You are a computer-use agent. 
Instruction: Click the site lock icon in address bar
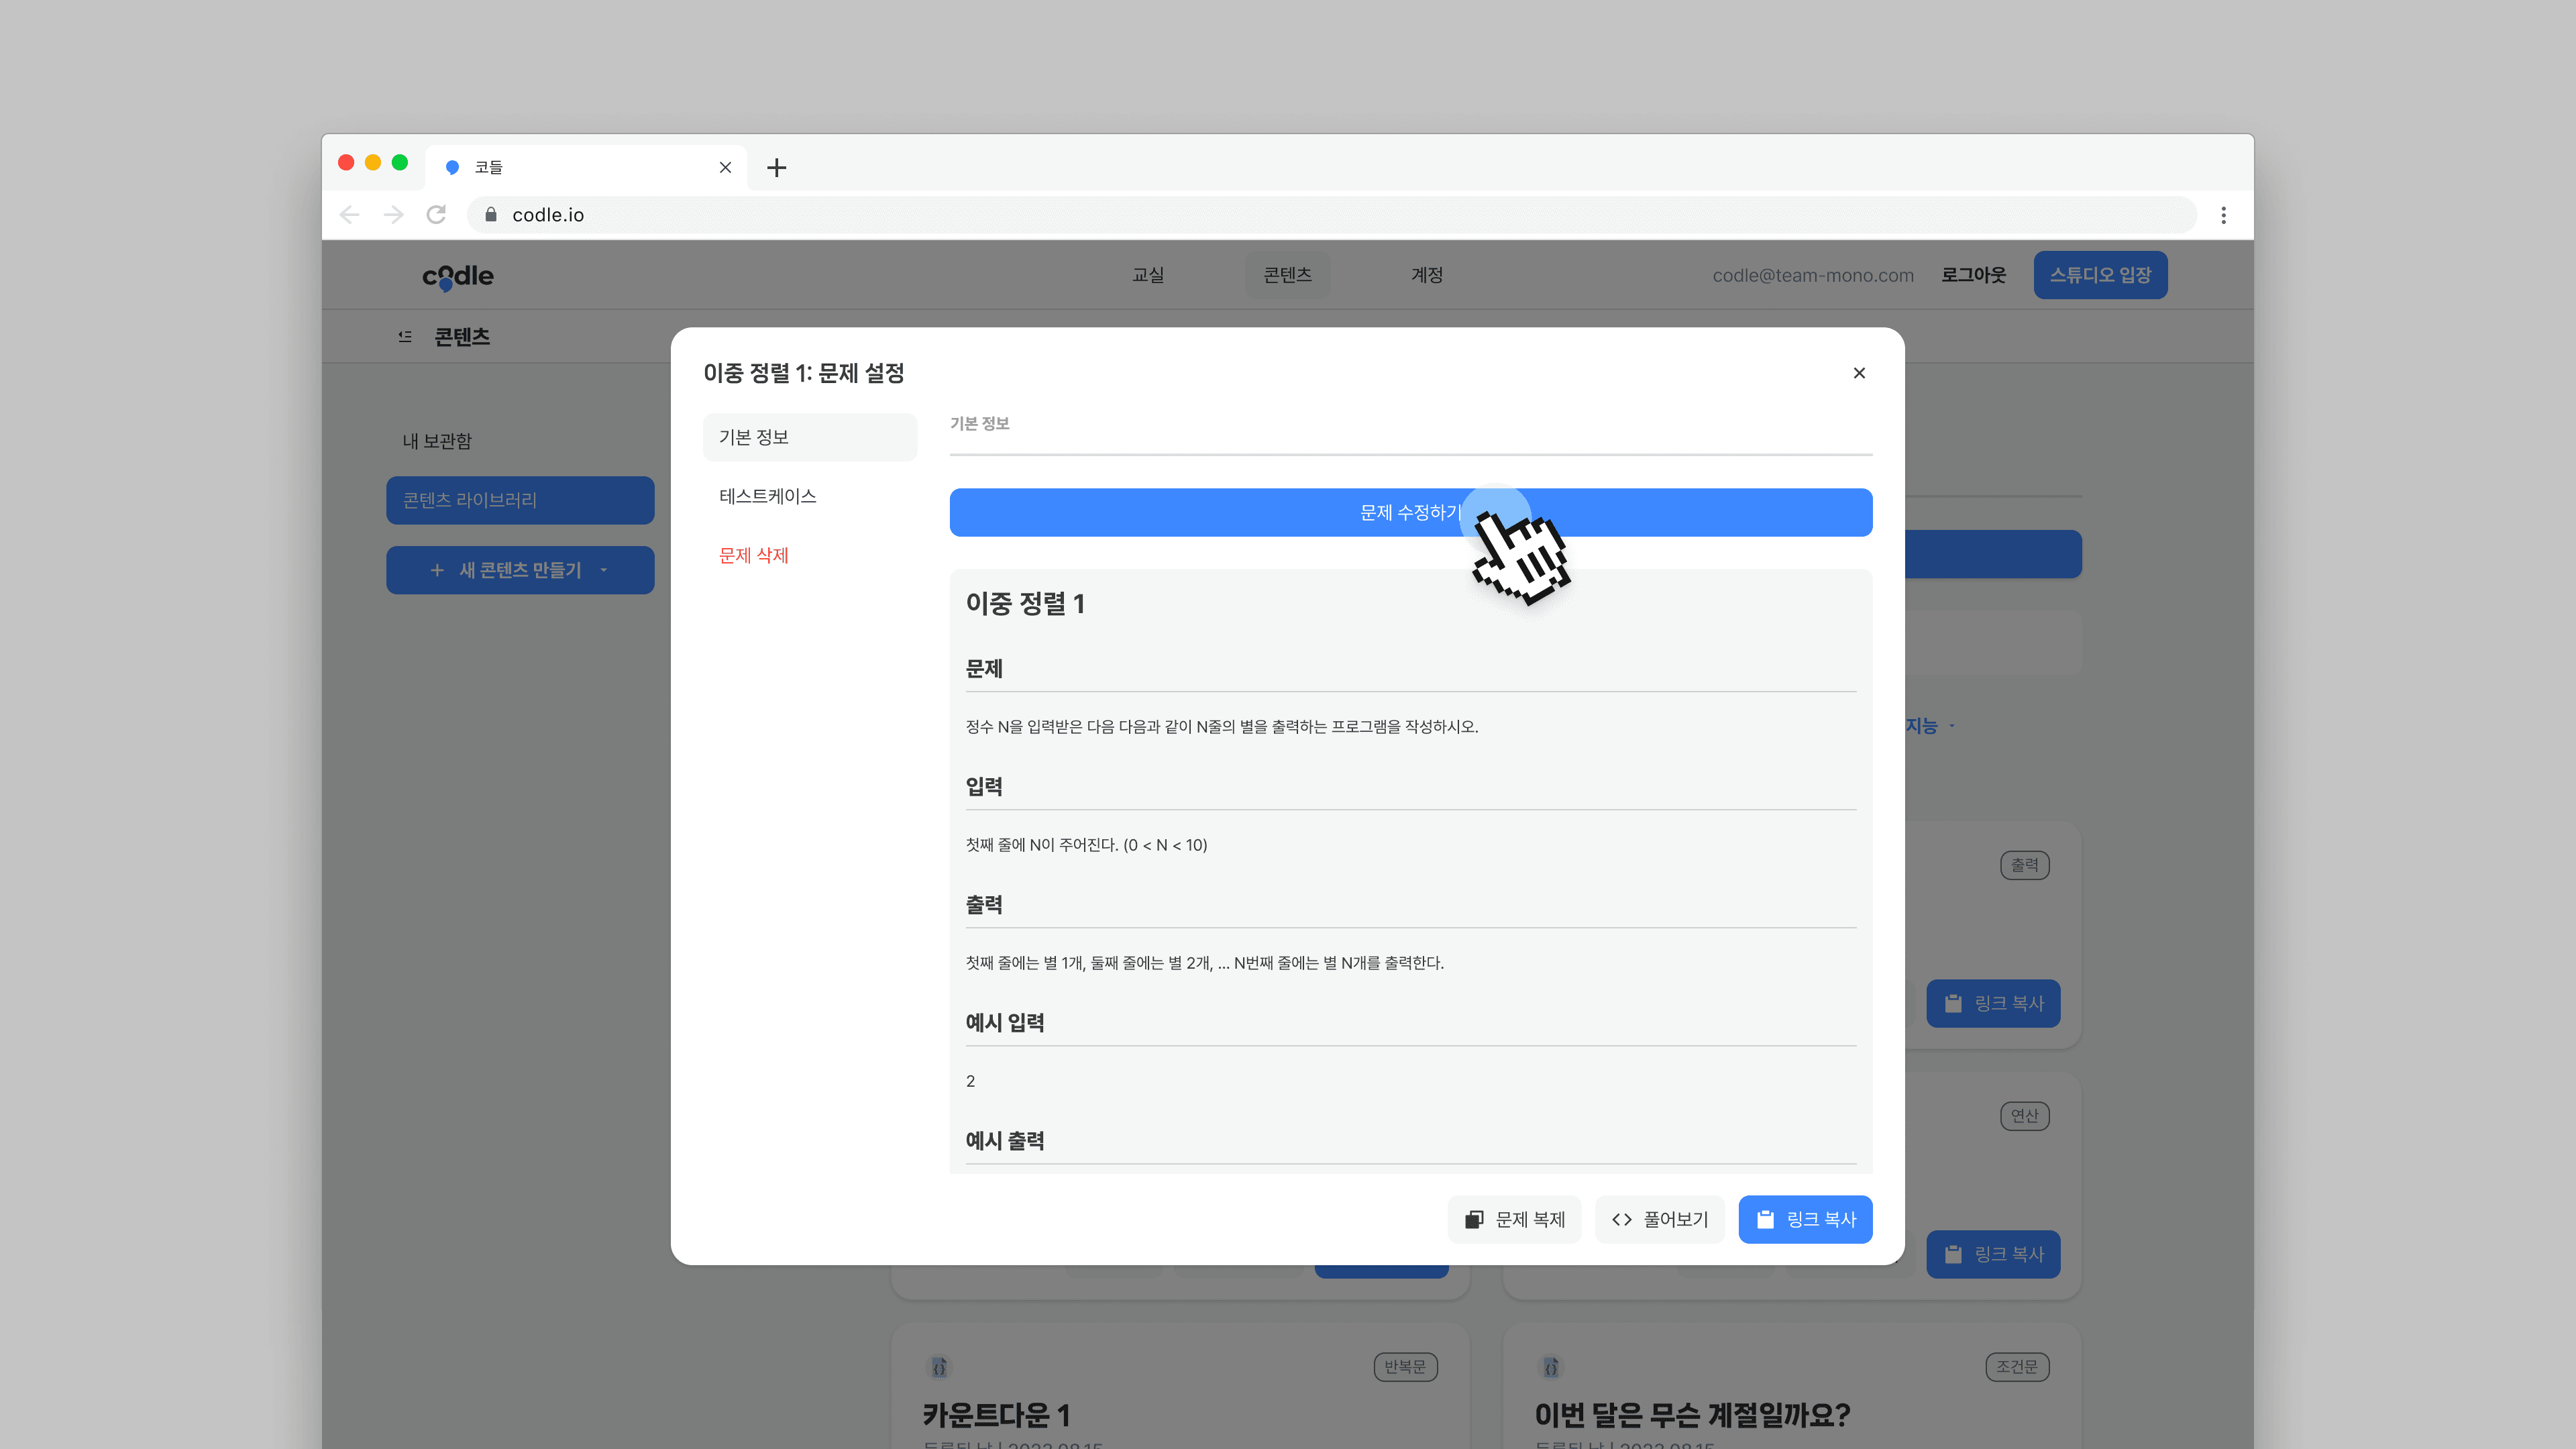pyautogui.click(x=490, y=215)
